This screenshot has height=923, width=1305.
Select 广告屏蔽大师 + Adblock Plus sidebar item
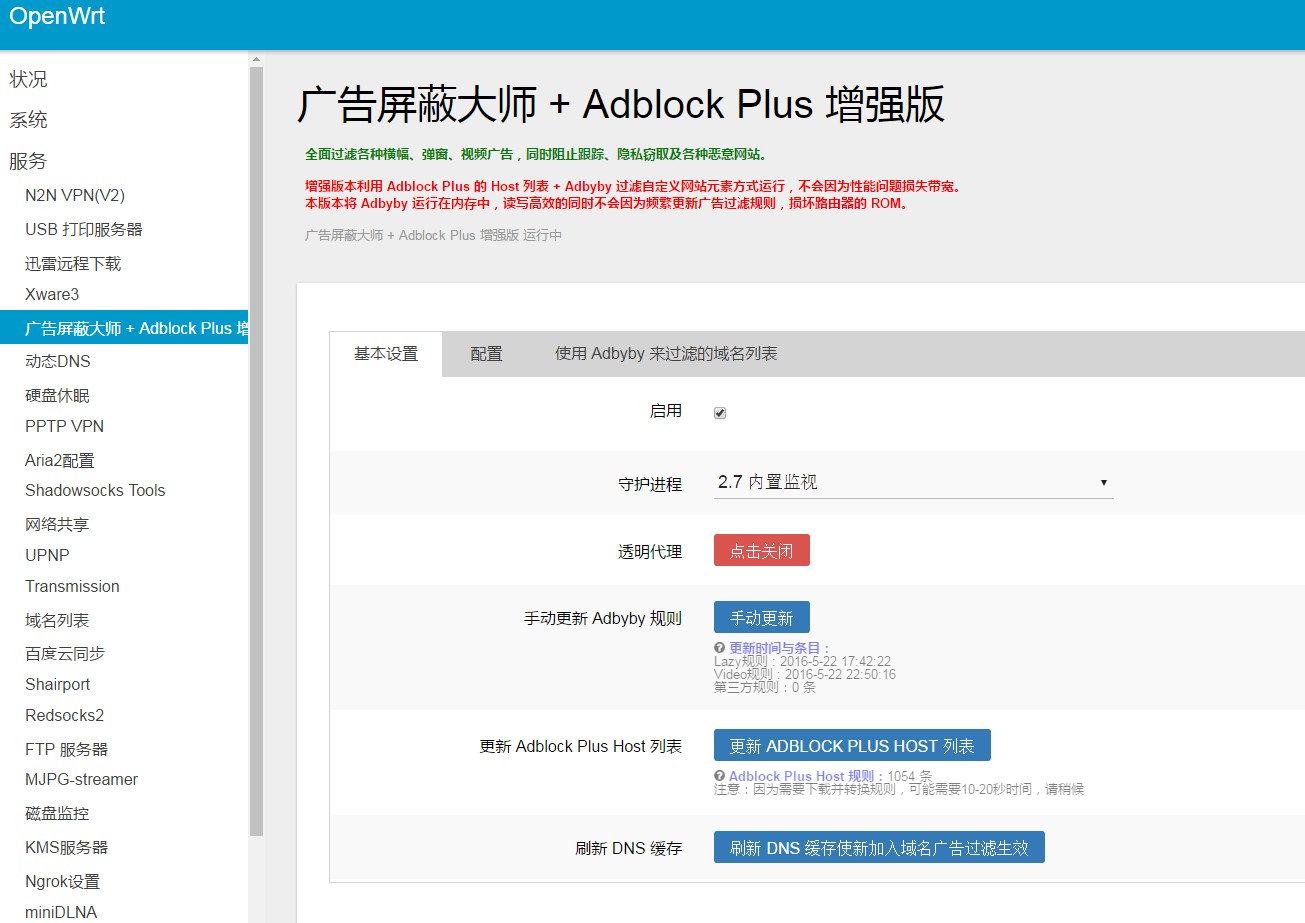pos(124,328)
